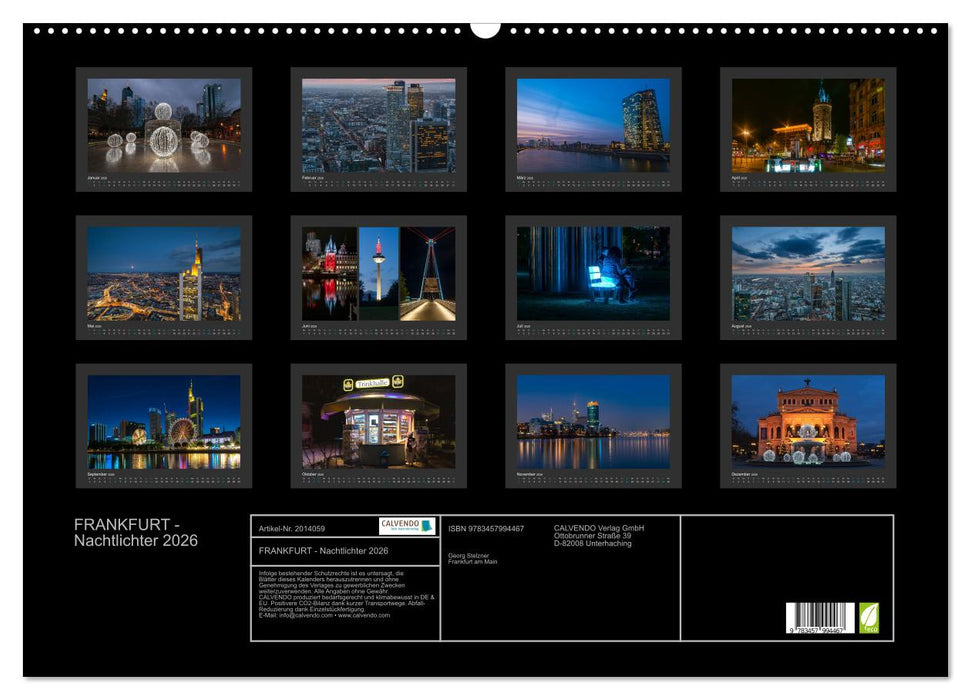
Task: Select the April illuminated tower street photo
Action: click(x=808, y=125)
